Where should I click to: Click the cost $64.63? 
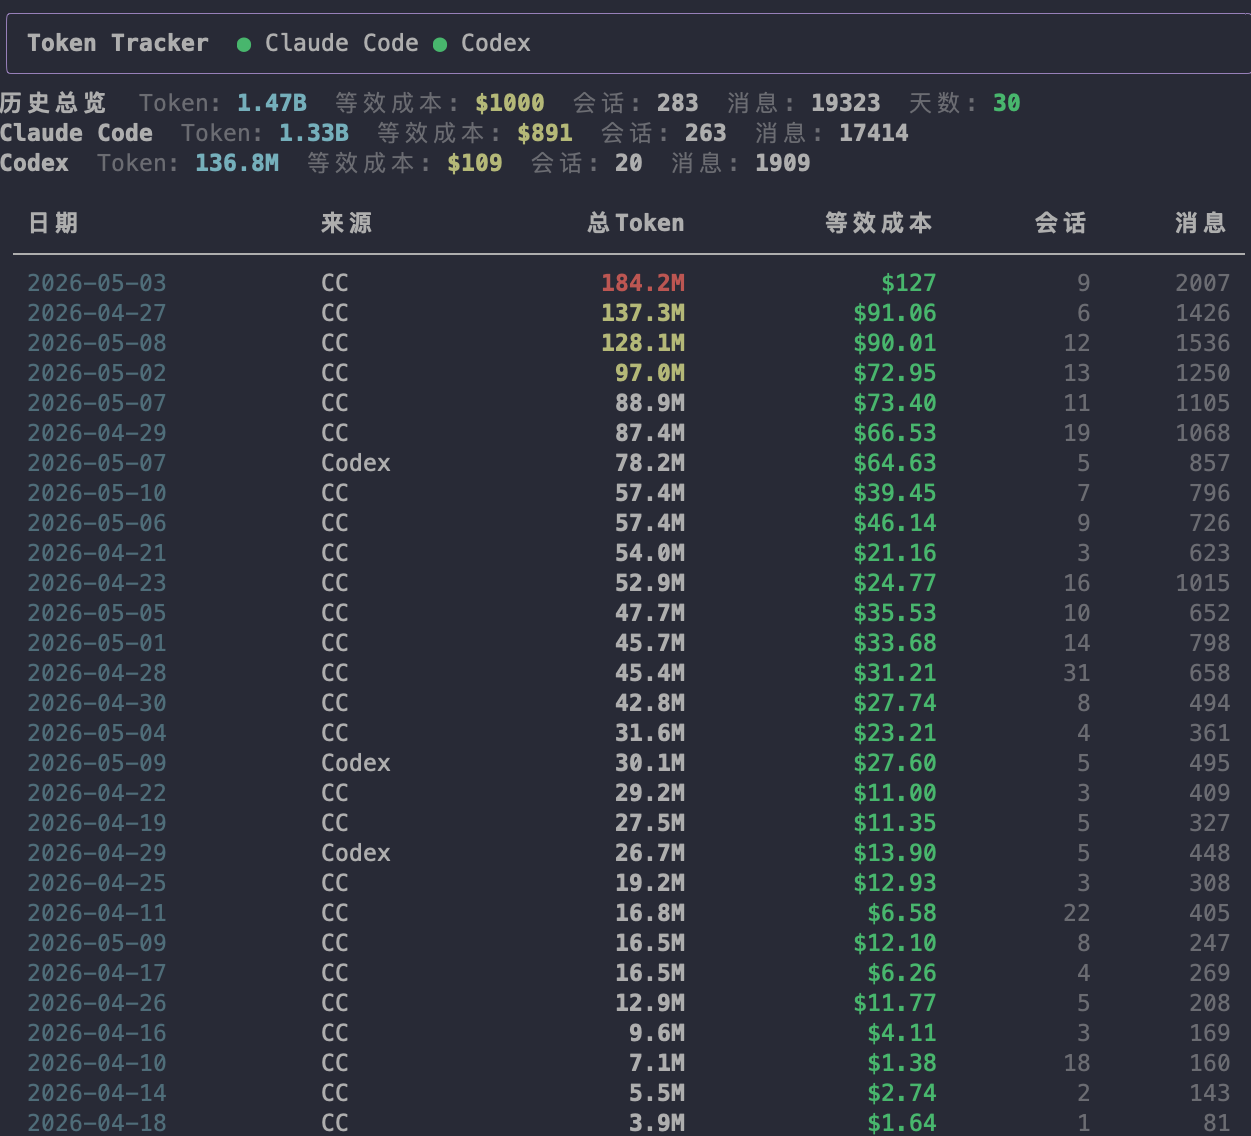click(895, 463)
